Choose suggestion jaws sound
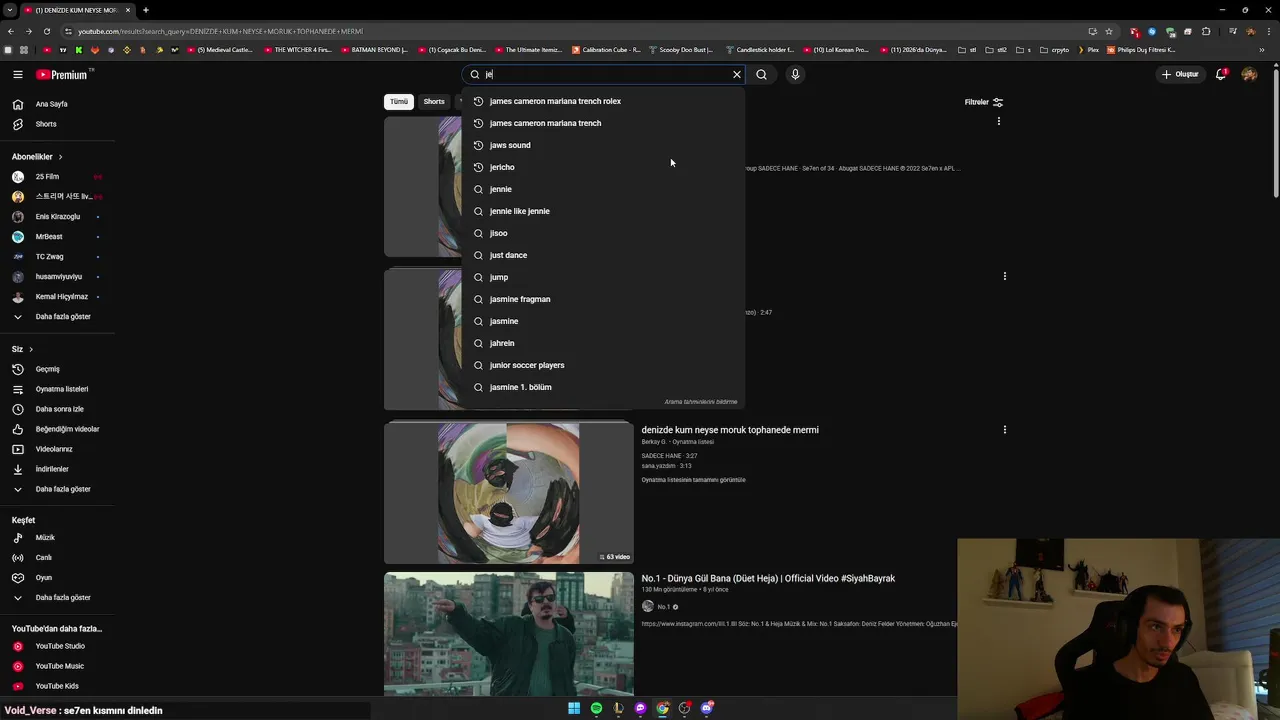Viewport: 1280px width, 720px height. [603, 145]
